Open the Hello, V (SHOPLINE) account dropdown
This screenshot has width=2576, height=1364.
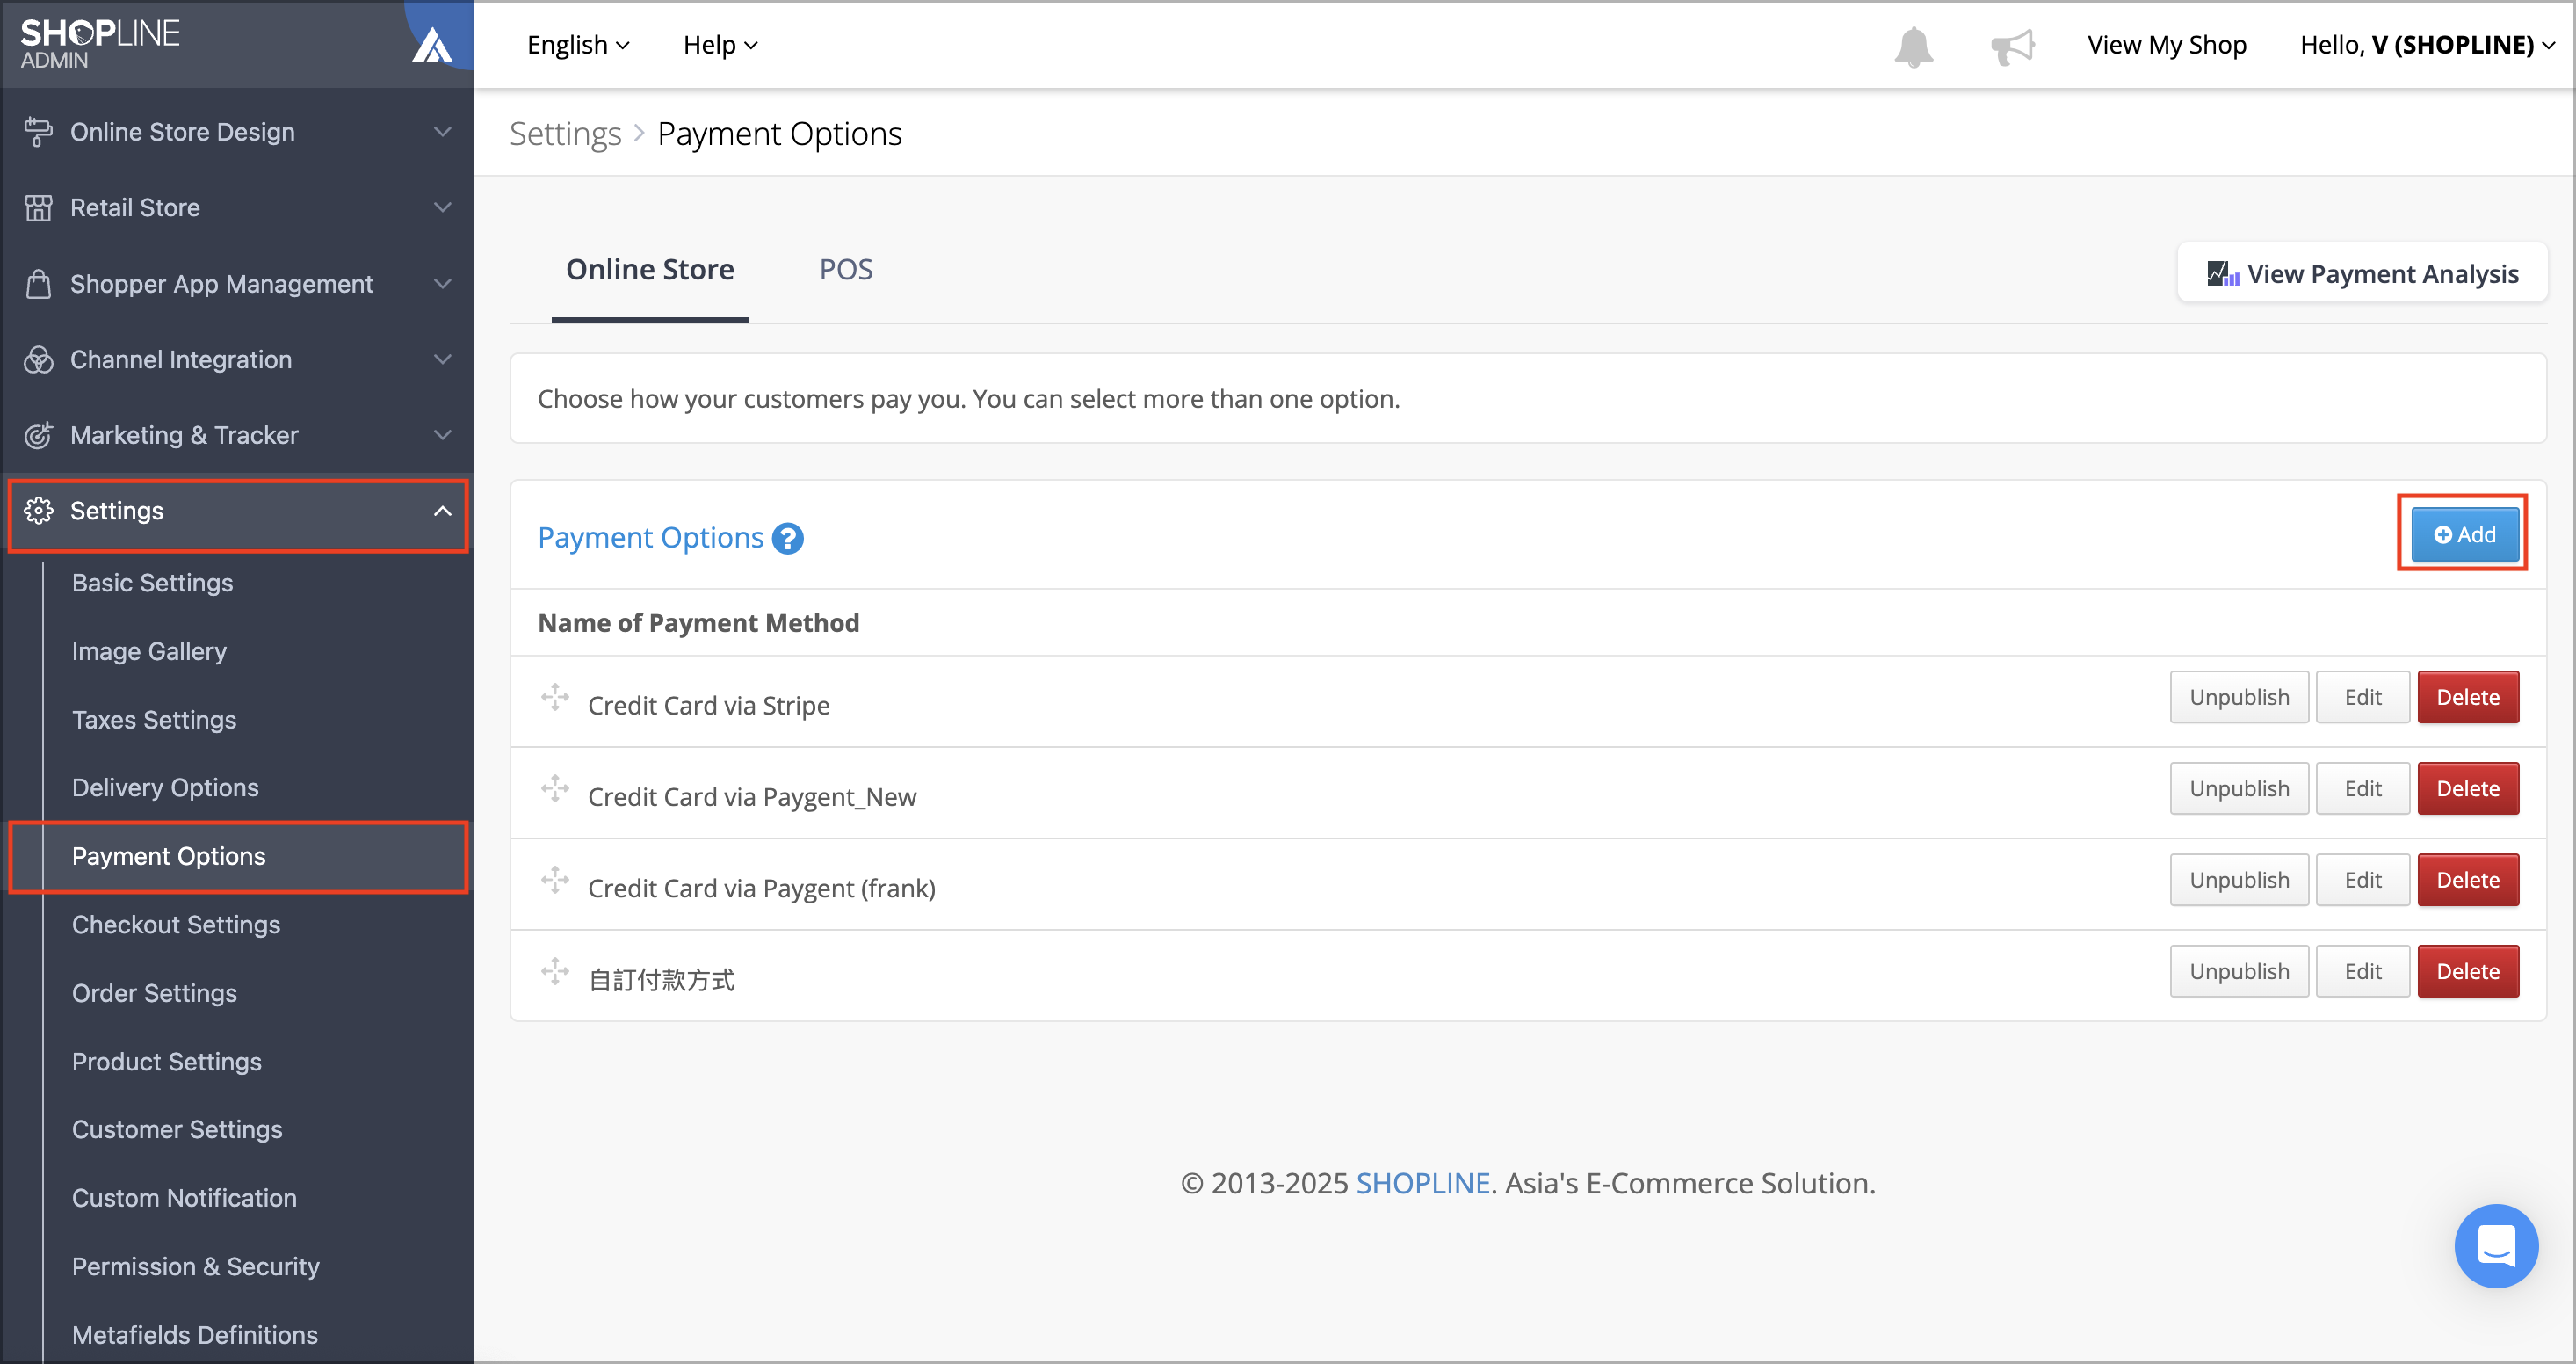tap(2427, 45)
